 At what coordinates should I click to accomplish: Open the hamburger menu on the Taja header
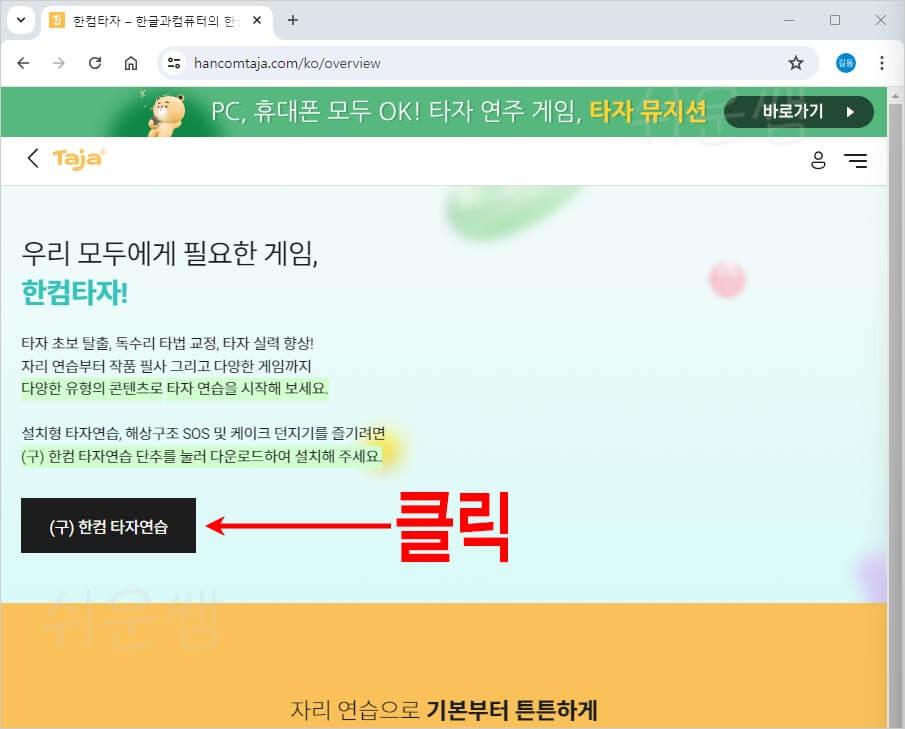pyautogui.click(x=856, y=159)
